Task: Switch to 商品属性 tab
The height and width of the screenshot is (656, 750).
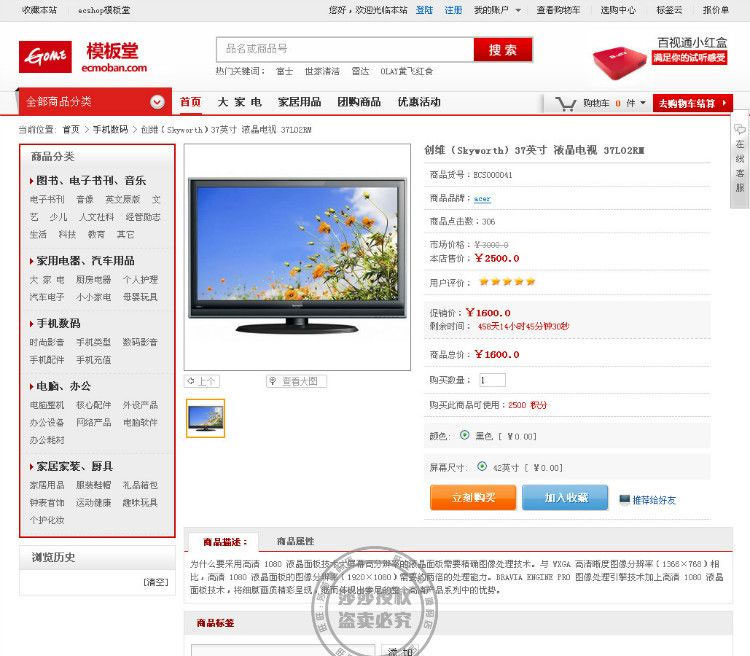Action: tap(296, 541)
